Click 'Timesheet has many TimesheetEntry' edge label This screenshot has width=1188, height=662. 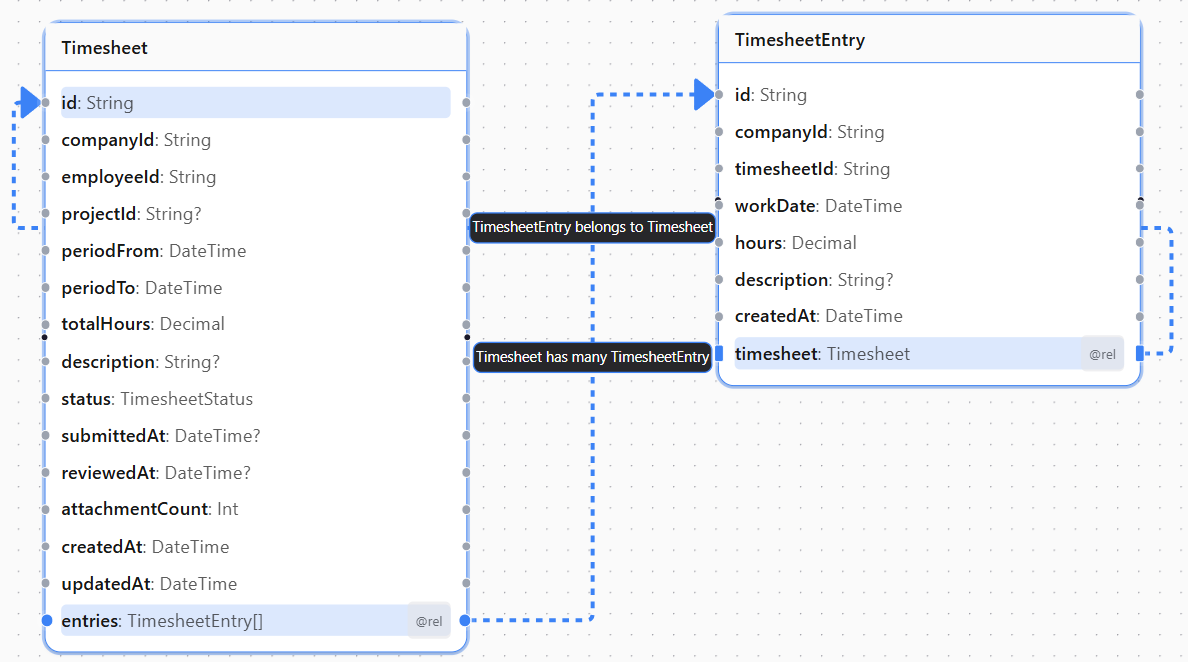592,357
